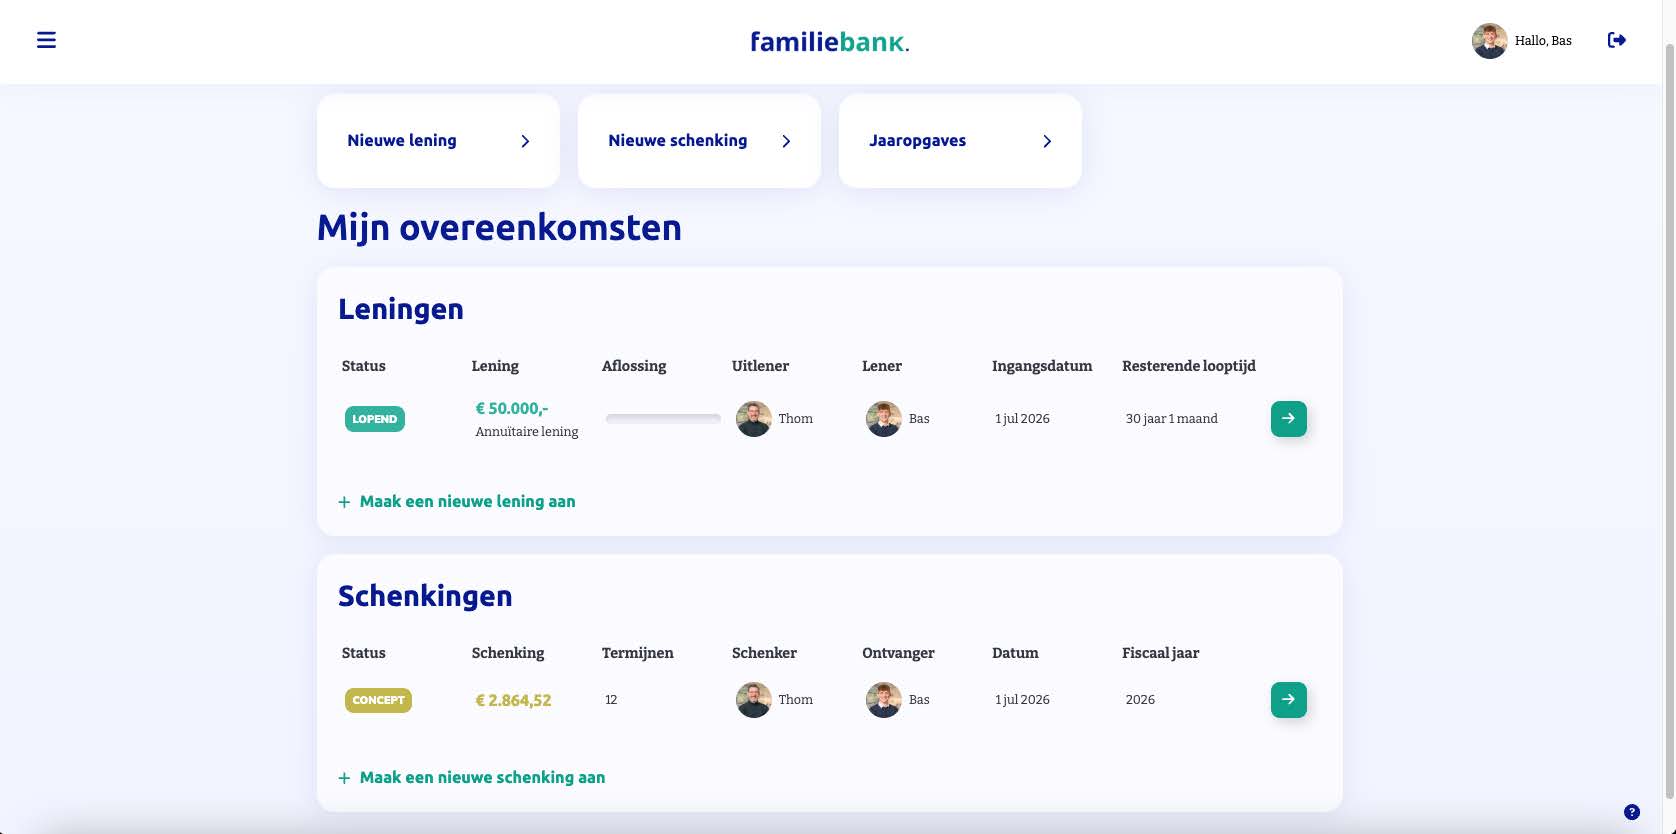
Task: Click the 30 jaar 1 maand value
Action: click(1171, 419)
